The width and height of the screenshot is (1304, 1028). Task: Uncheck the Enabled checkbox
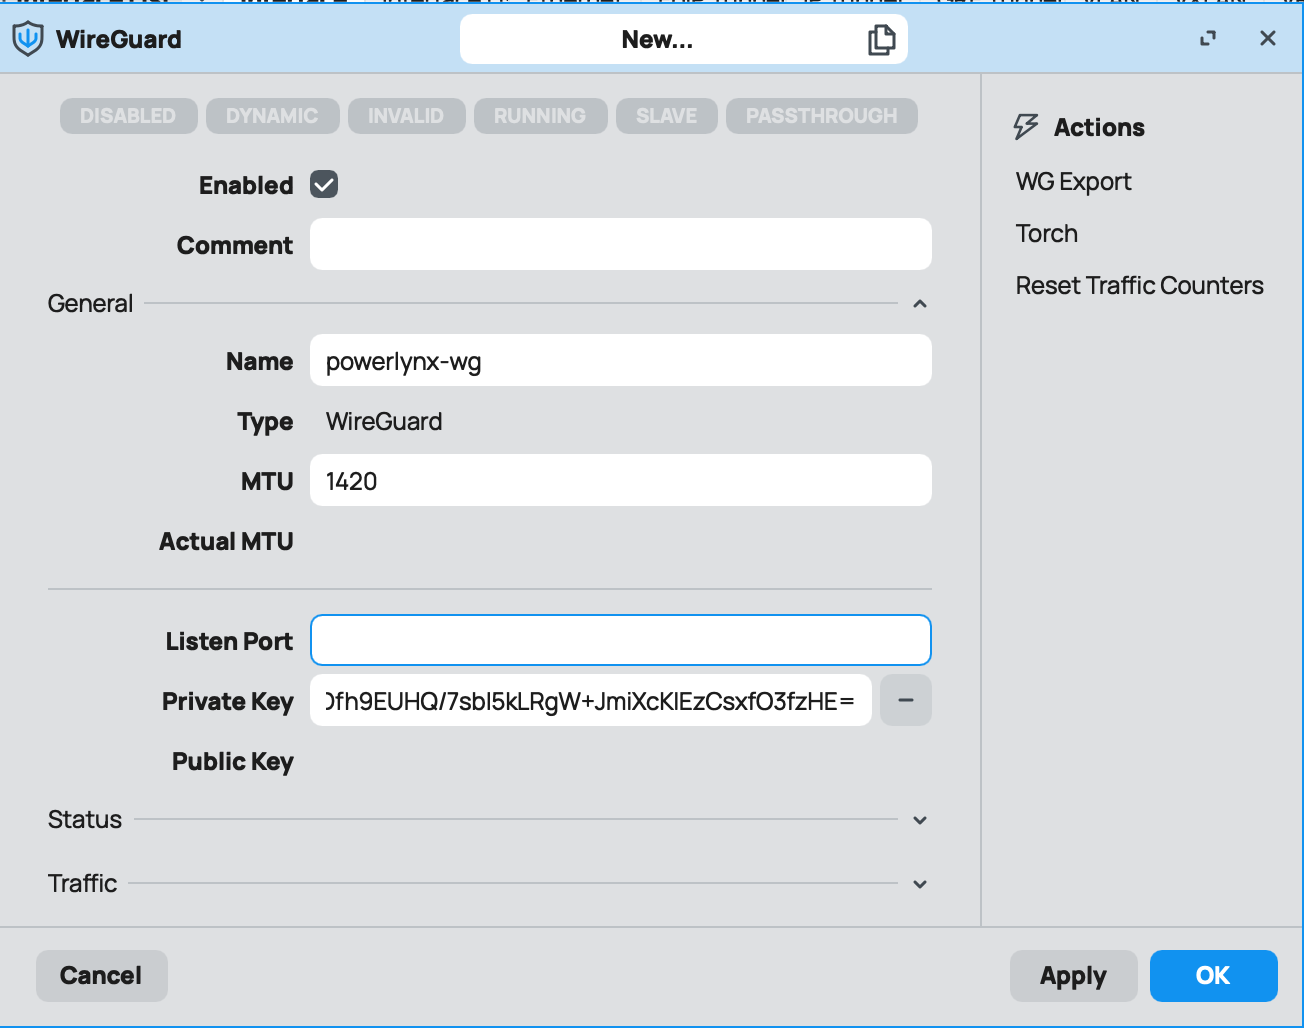coord(324,185)
